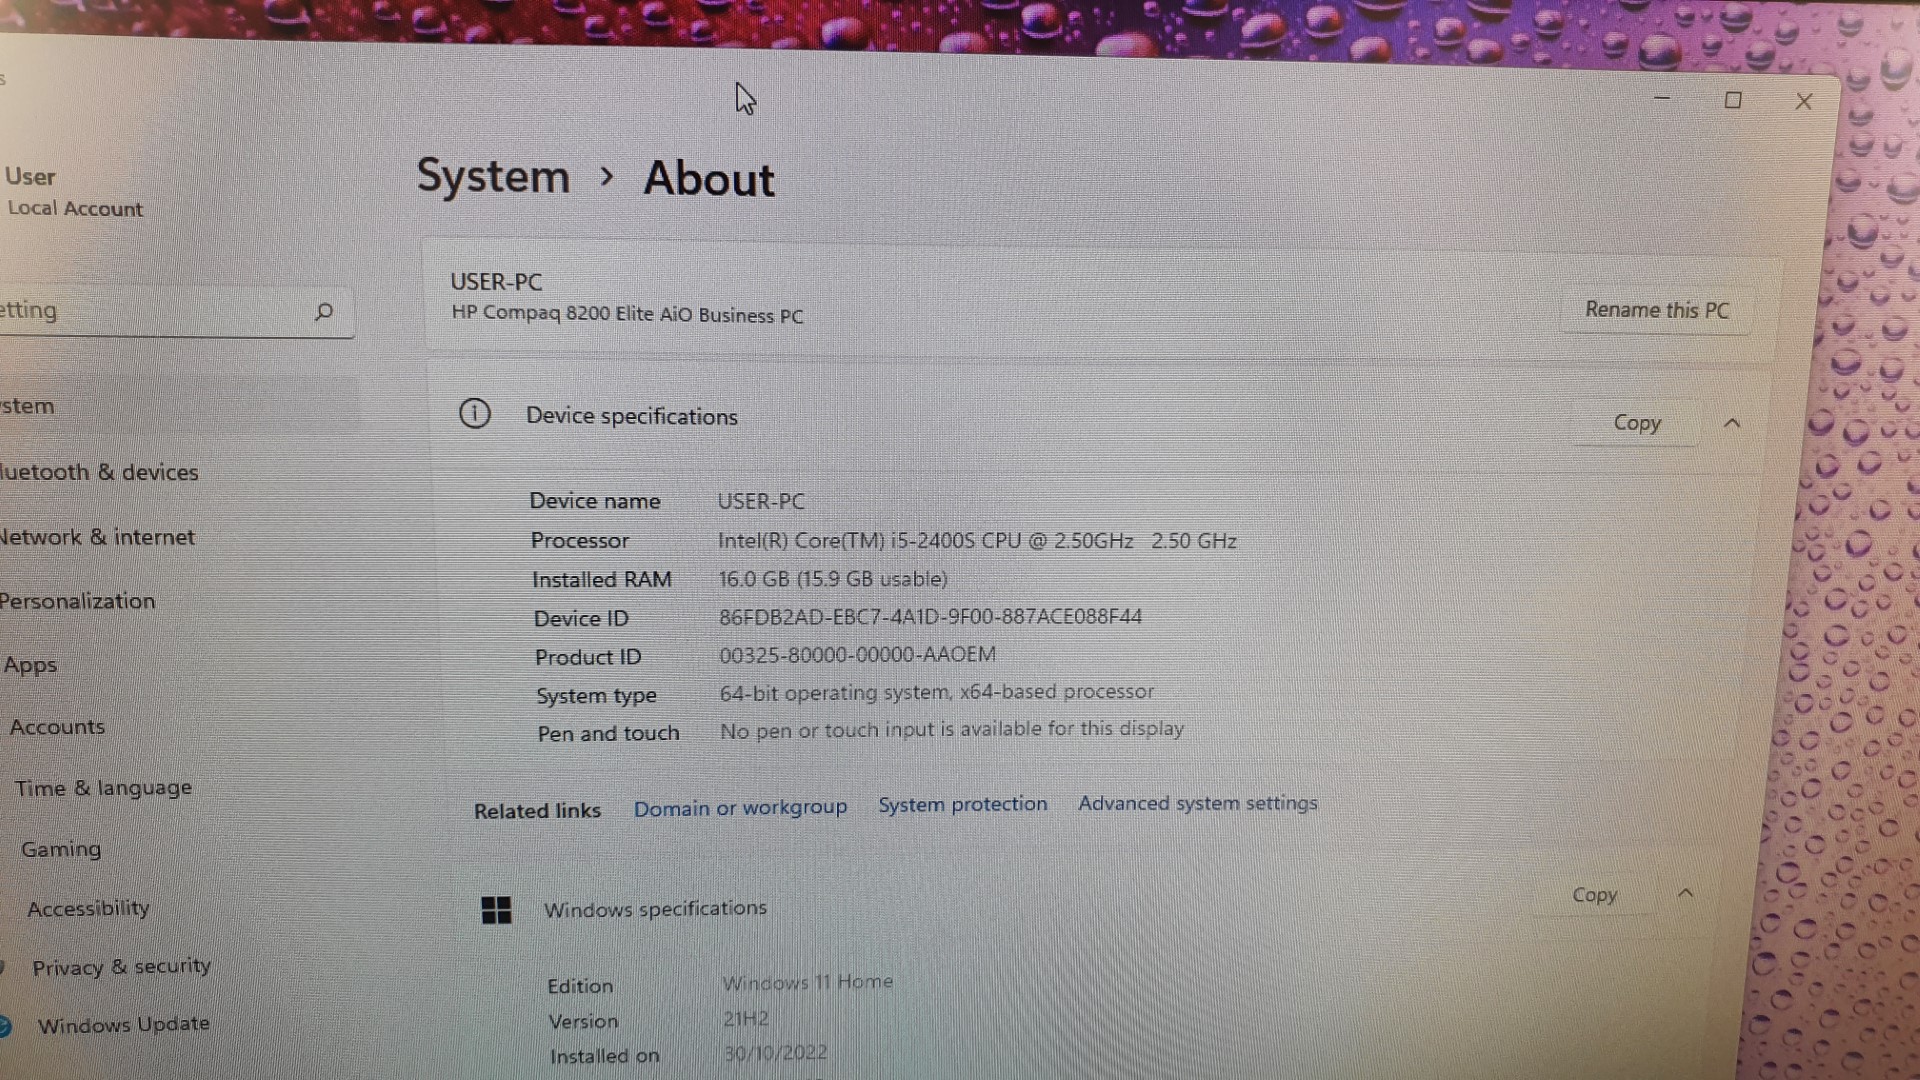Click the Related links label
This screenshot has width=1920, height=1080.
(x=537, y=811)
